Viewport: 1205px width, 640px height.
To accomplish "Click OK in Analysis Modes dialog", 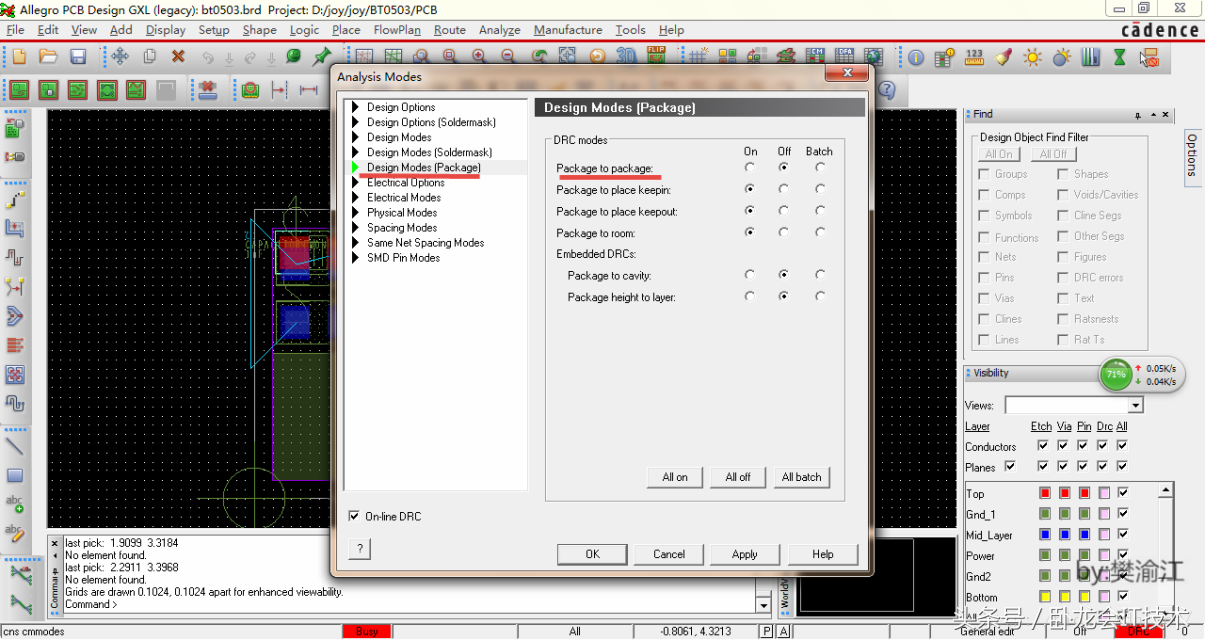I will [x=593, y=554].
